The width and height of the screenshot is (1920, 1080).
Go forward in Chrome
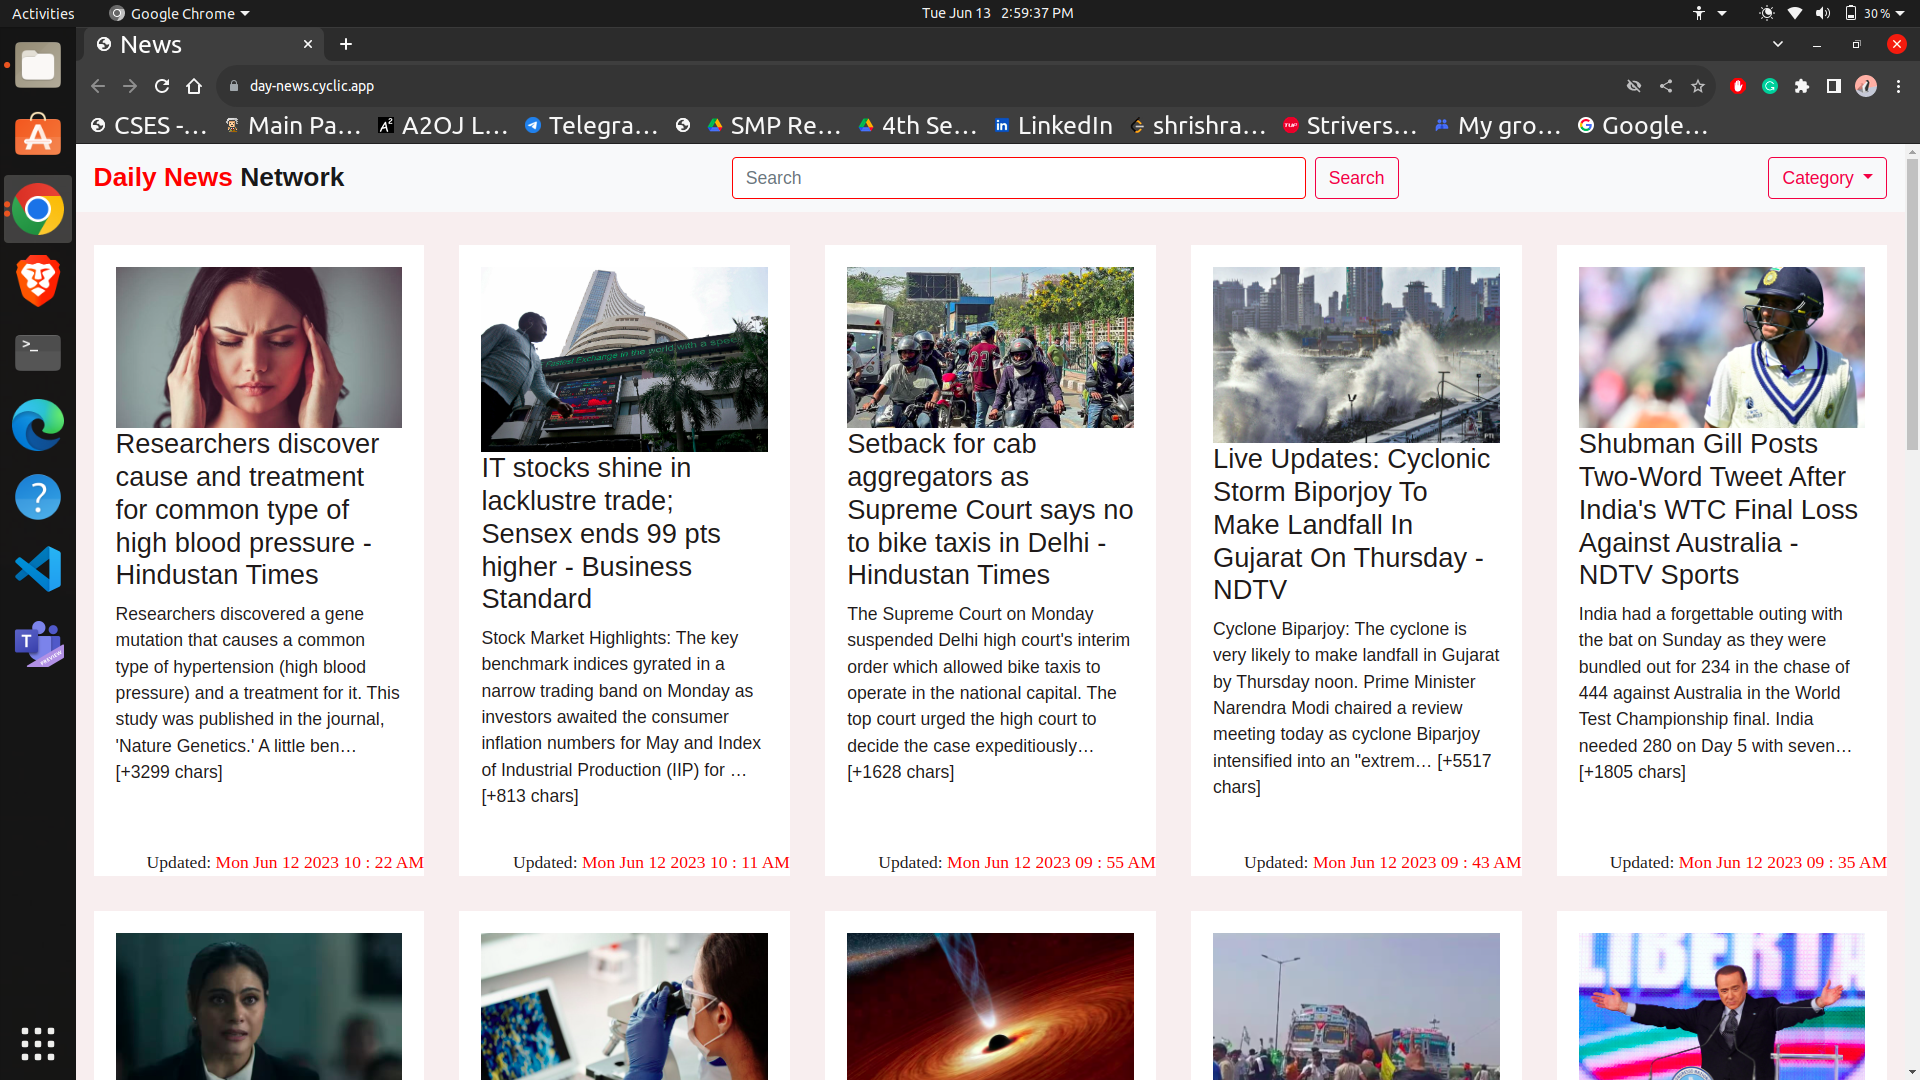point(130,86)
